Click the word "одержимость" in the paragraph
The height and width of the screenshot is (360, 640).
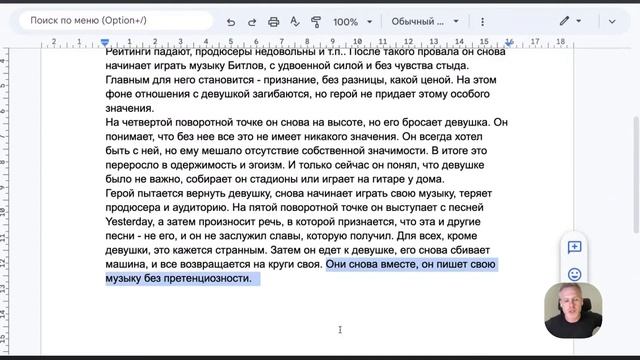(203, 165)
